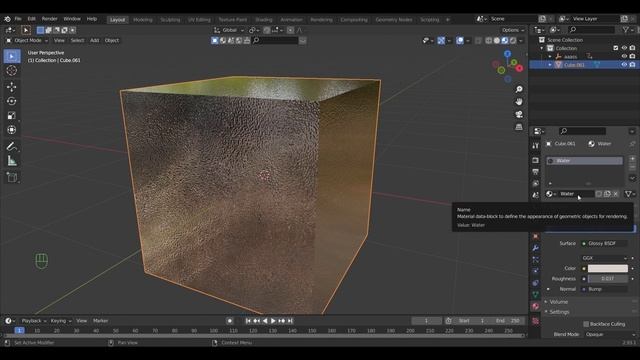The height and width of the screenshot is (360, 640).
Task: Open the Object Data properties green tab
Action: [536, 294]
